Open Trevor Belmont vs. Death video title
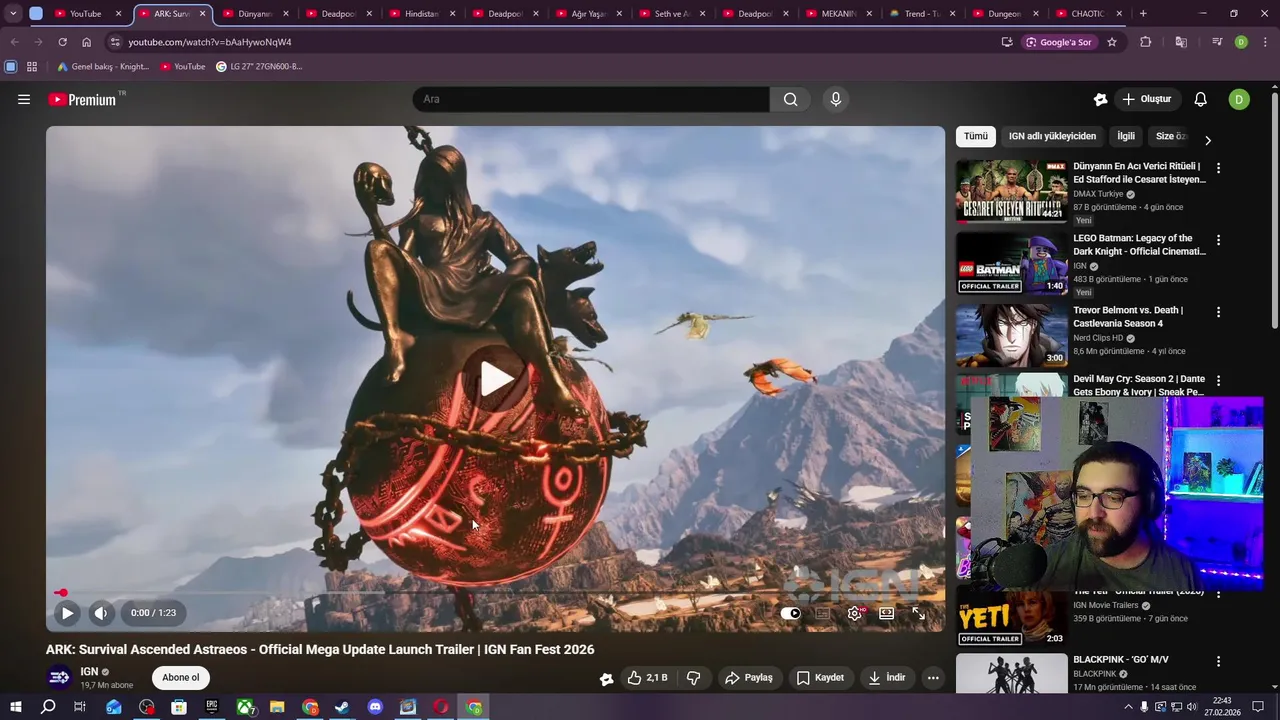 (1128, 317)
